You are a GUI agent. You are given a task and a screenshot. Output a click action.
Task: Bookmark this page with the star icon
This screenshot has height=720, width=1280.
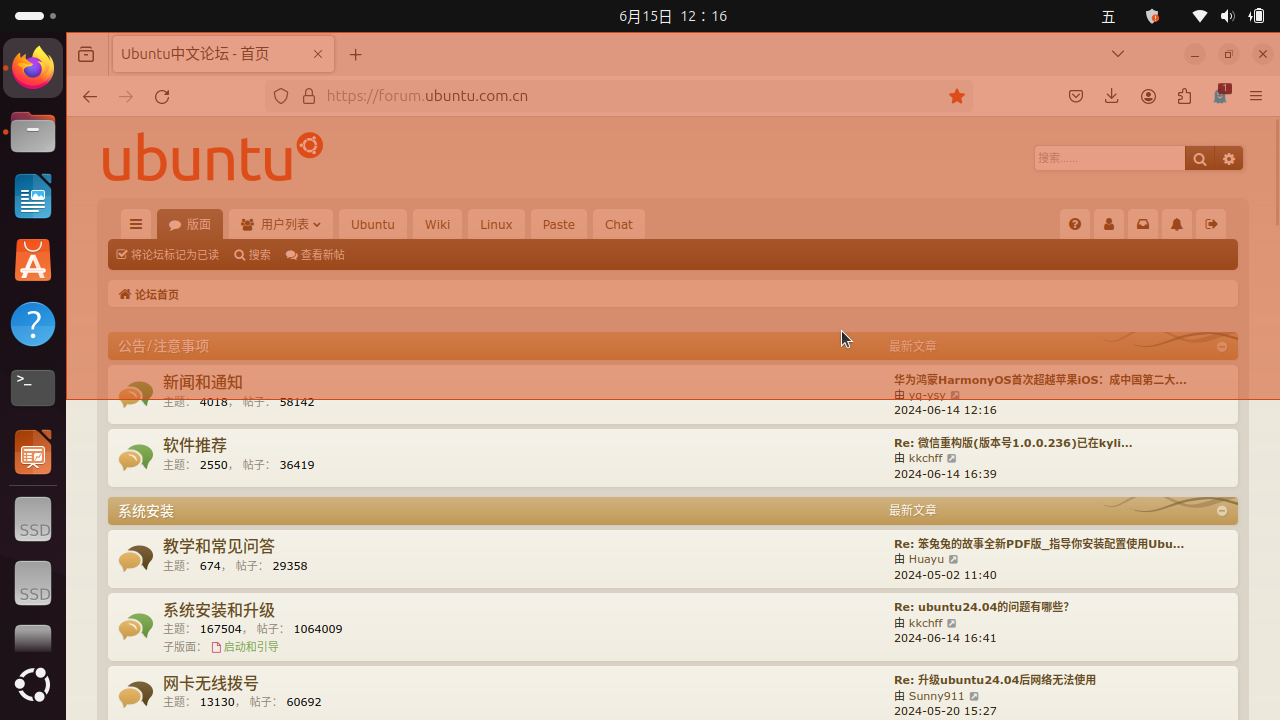(x=957, y=96)
